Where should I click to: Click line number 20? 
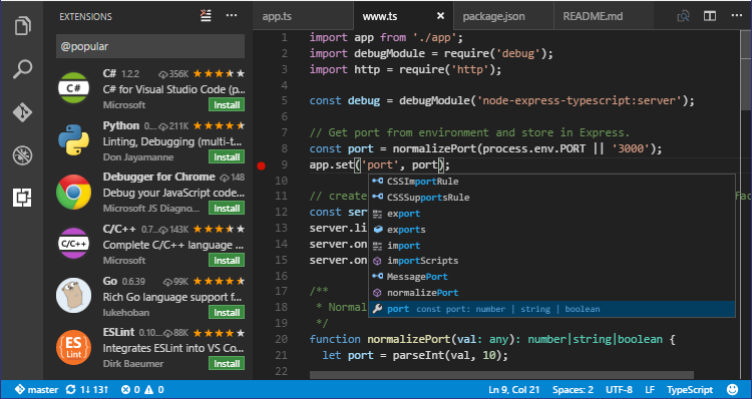click(x=281, y=339)
